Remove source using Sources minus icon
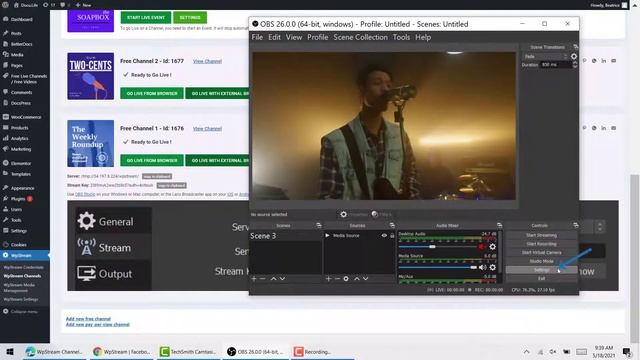 coord(337,279)
